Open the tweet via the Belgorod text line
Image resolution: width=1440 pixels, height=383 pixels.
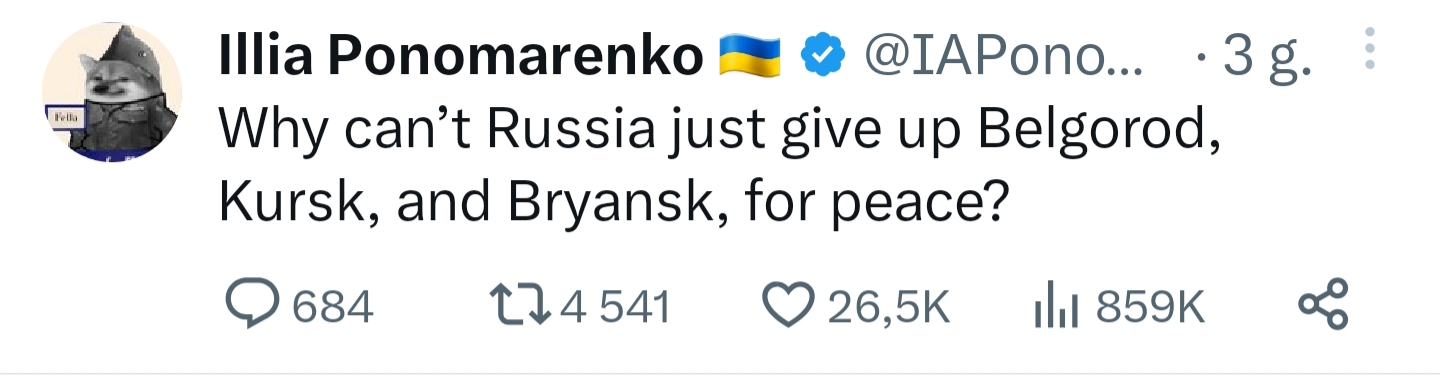click(720, 132)
